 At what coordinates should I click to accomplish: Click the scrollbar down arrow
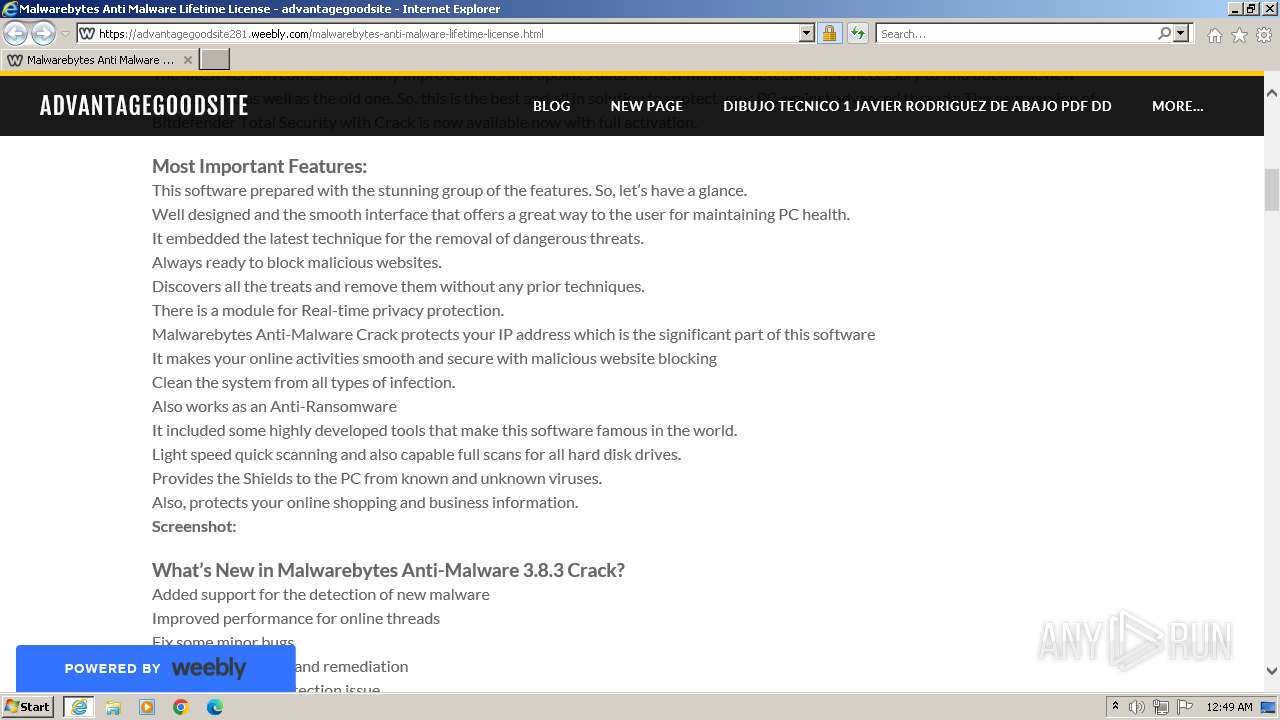point(1272,671)
